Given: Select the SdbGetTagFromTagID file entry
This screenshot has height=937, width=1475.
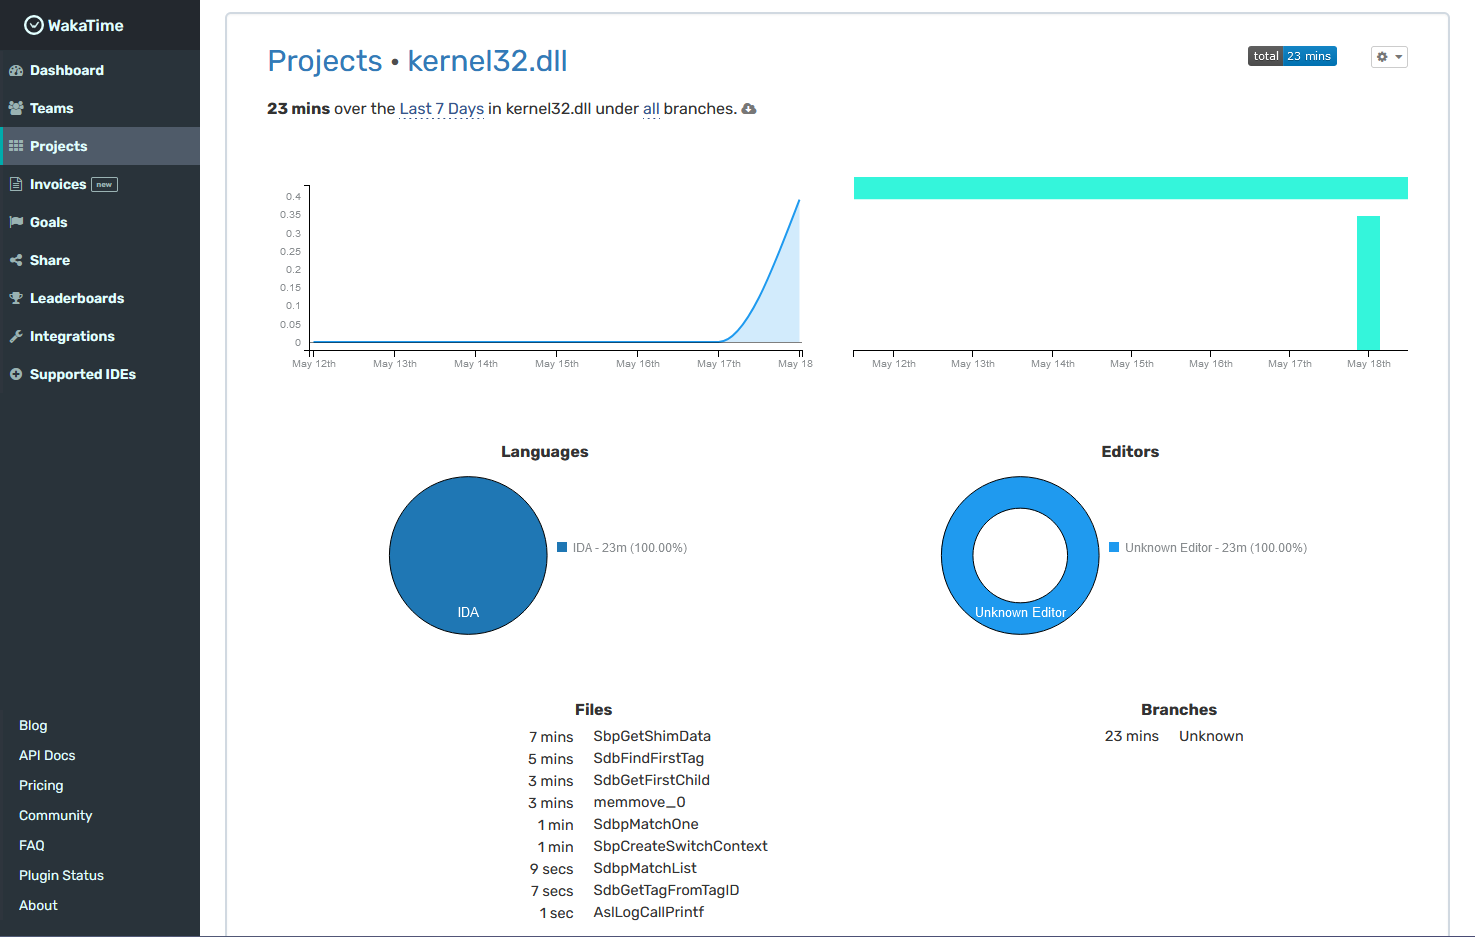Looking at the screenshot, I should pos(666,890).
